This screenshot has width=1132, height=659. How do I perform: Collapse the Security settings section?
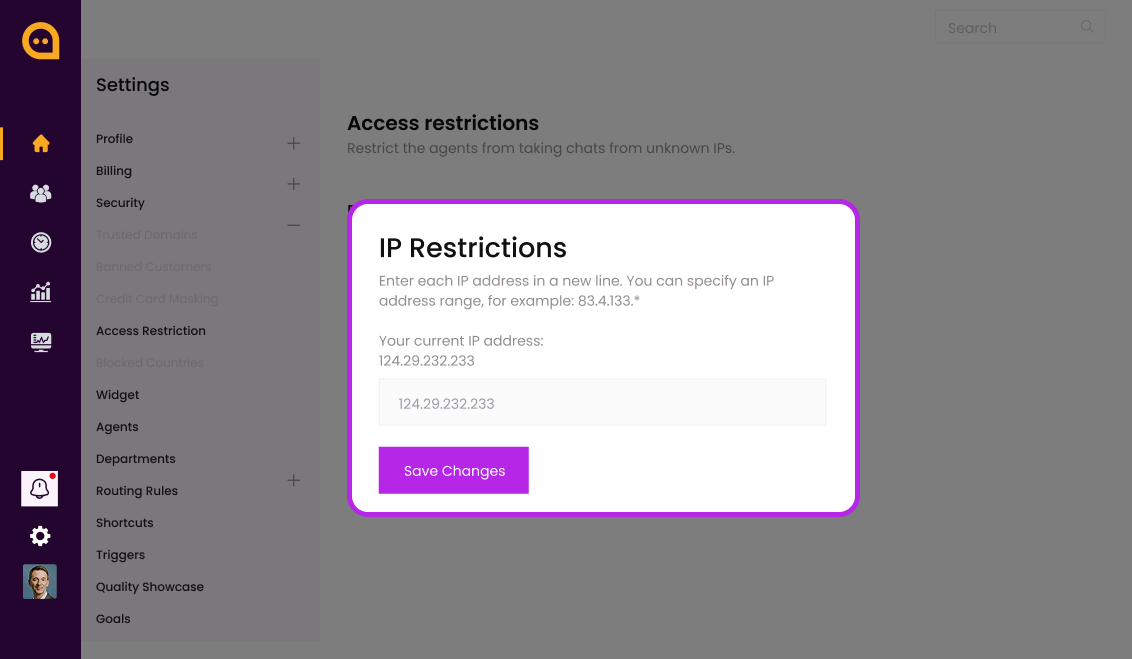293,225
